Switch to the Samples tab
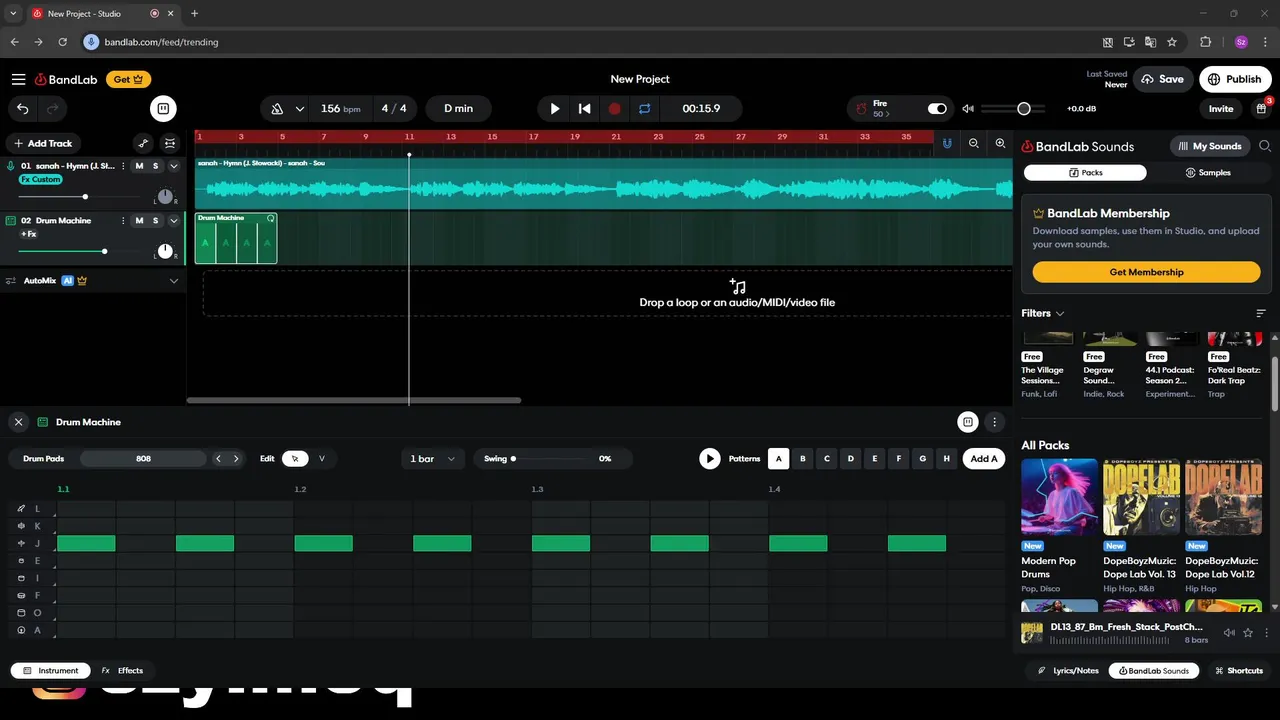Viewport: 1280px width, 720px height. click(1208, 173)
